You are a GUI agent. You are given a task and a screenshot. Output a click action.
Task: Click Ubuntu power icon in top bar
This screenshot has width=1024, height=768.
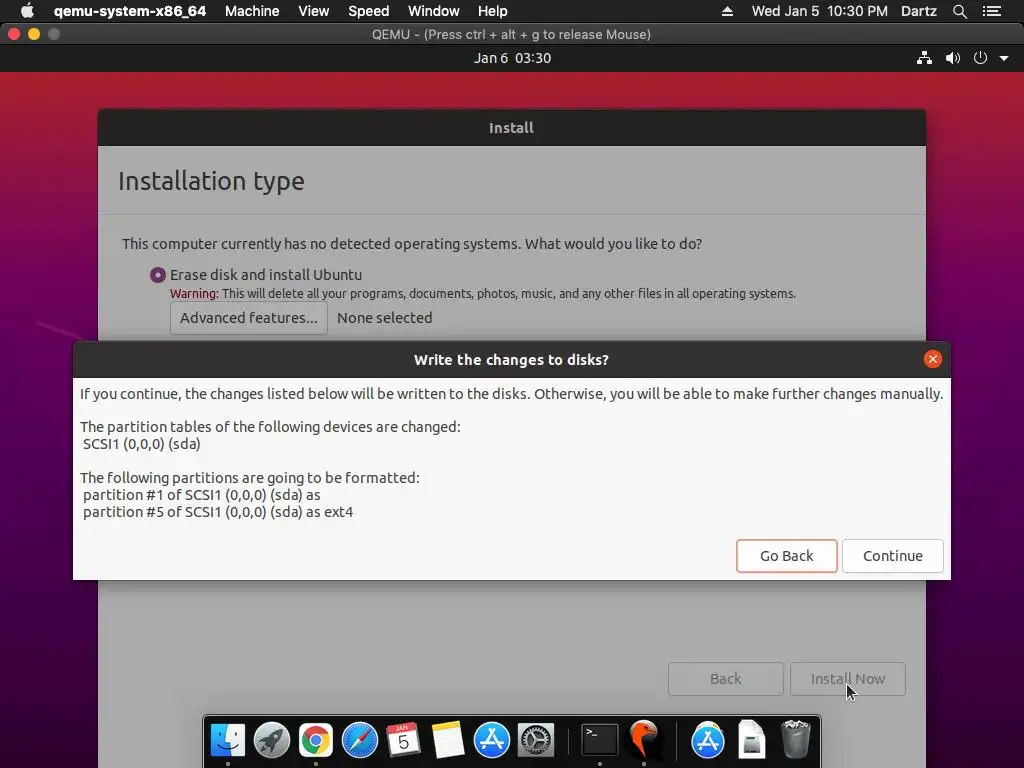pos(980,58)
